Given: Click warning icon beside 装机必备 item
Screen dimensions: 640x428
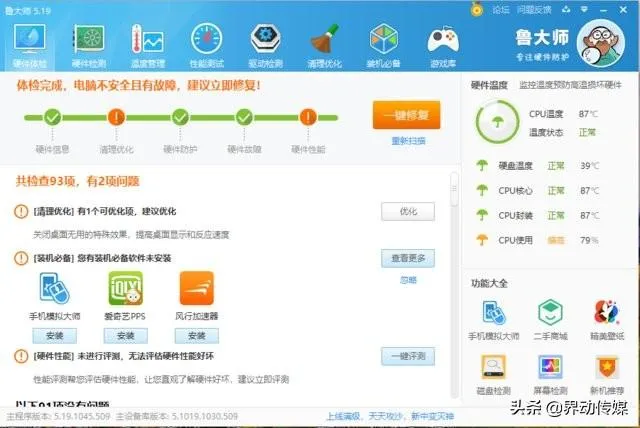Looking at the screenshot, I should tap(21, 258).
